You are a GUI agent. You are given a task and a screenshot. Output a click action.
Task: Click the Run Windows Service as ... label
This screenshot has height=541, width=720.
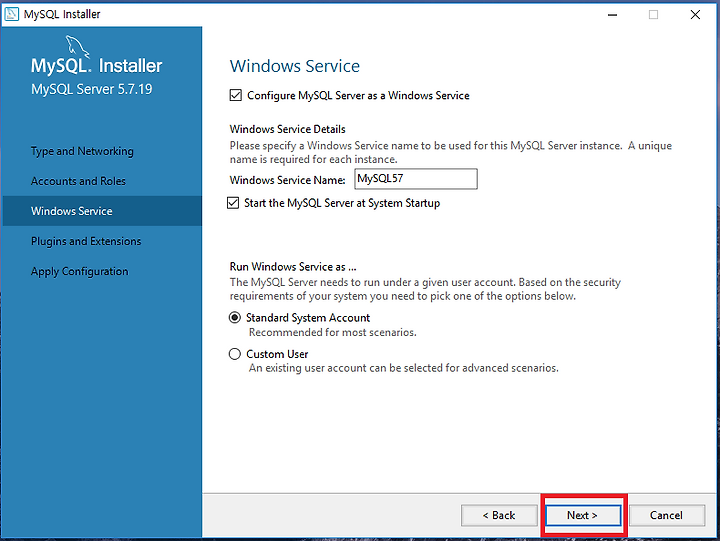pyautogui.click(x=293, y=267)
